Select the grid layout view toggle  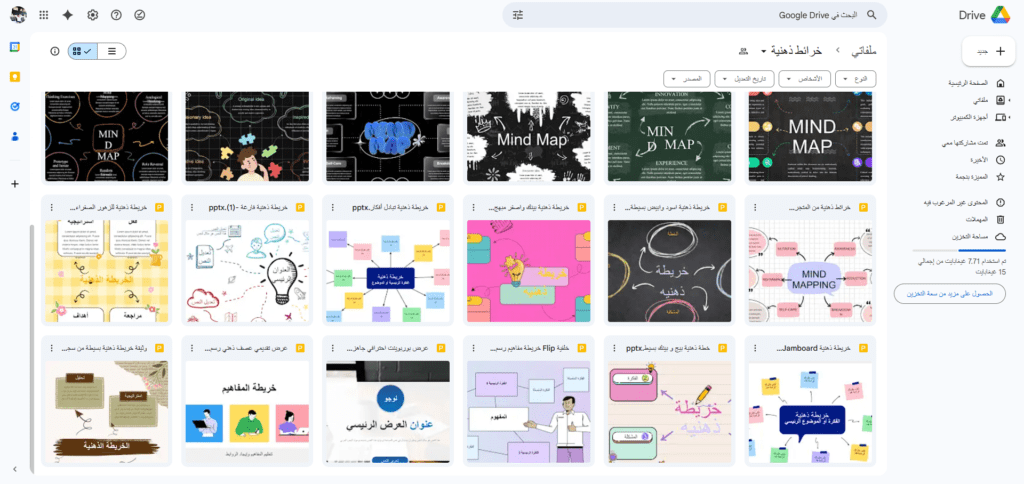(x=83, y=51)
